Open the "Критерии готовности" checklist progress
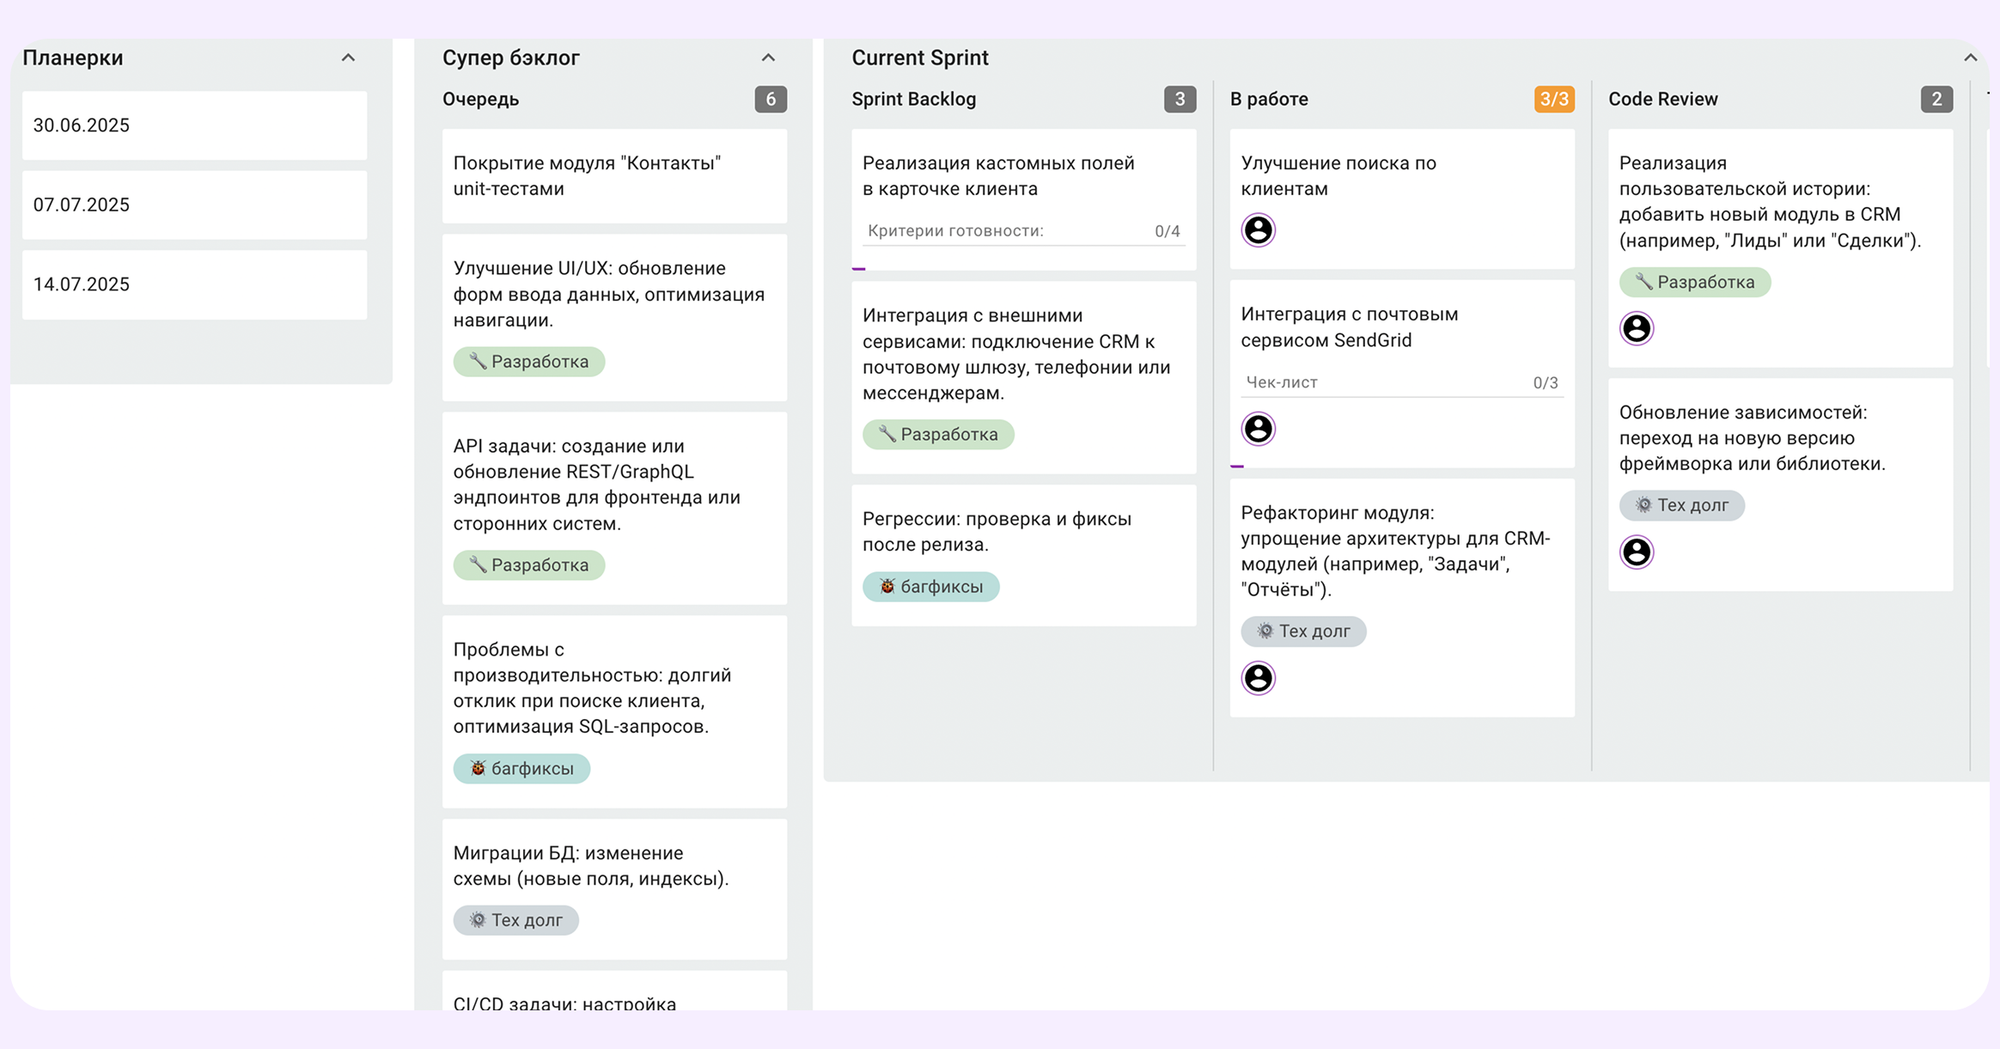This screenshot has width=2000, height=1049. pos(1023,231)
